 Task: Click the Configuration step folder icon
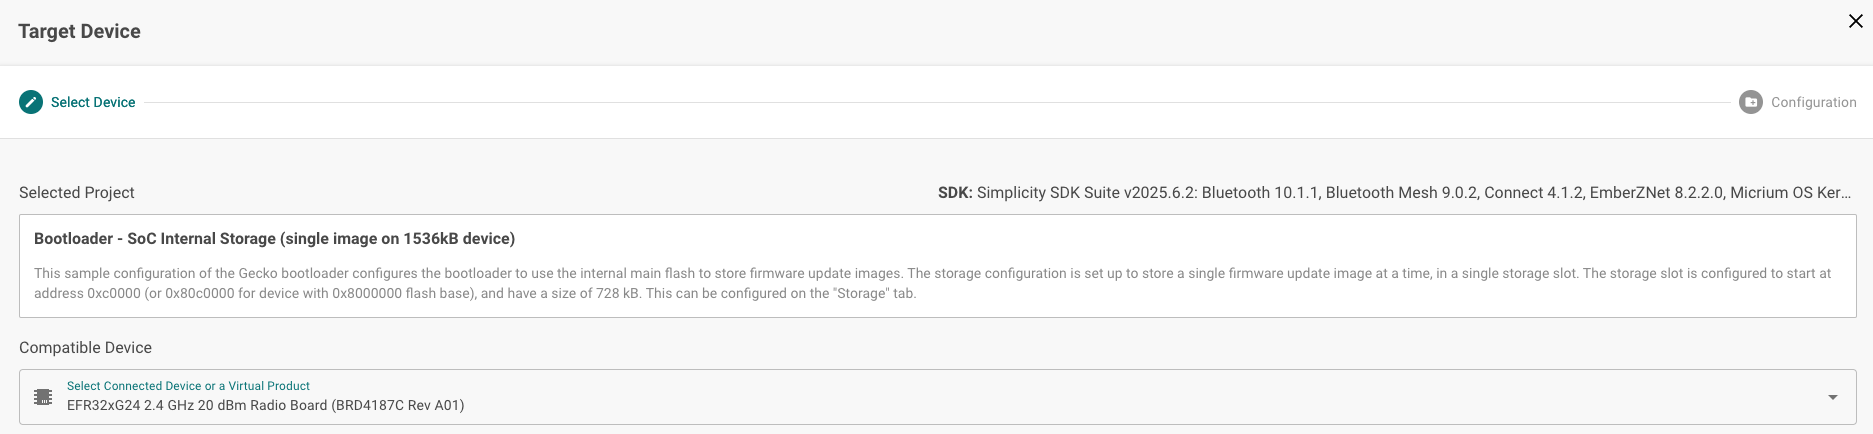[x=1750, y=102]
